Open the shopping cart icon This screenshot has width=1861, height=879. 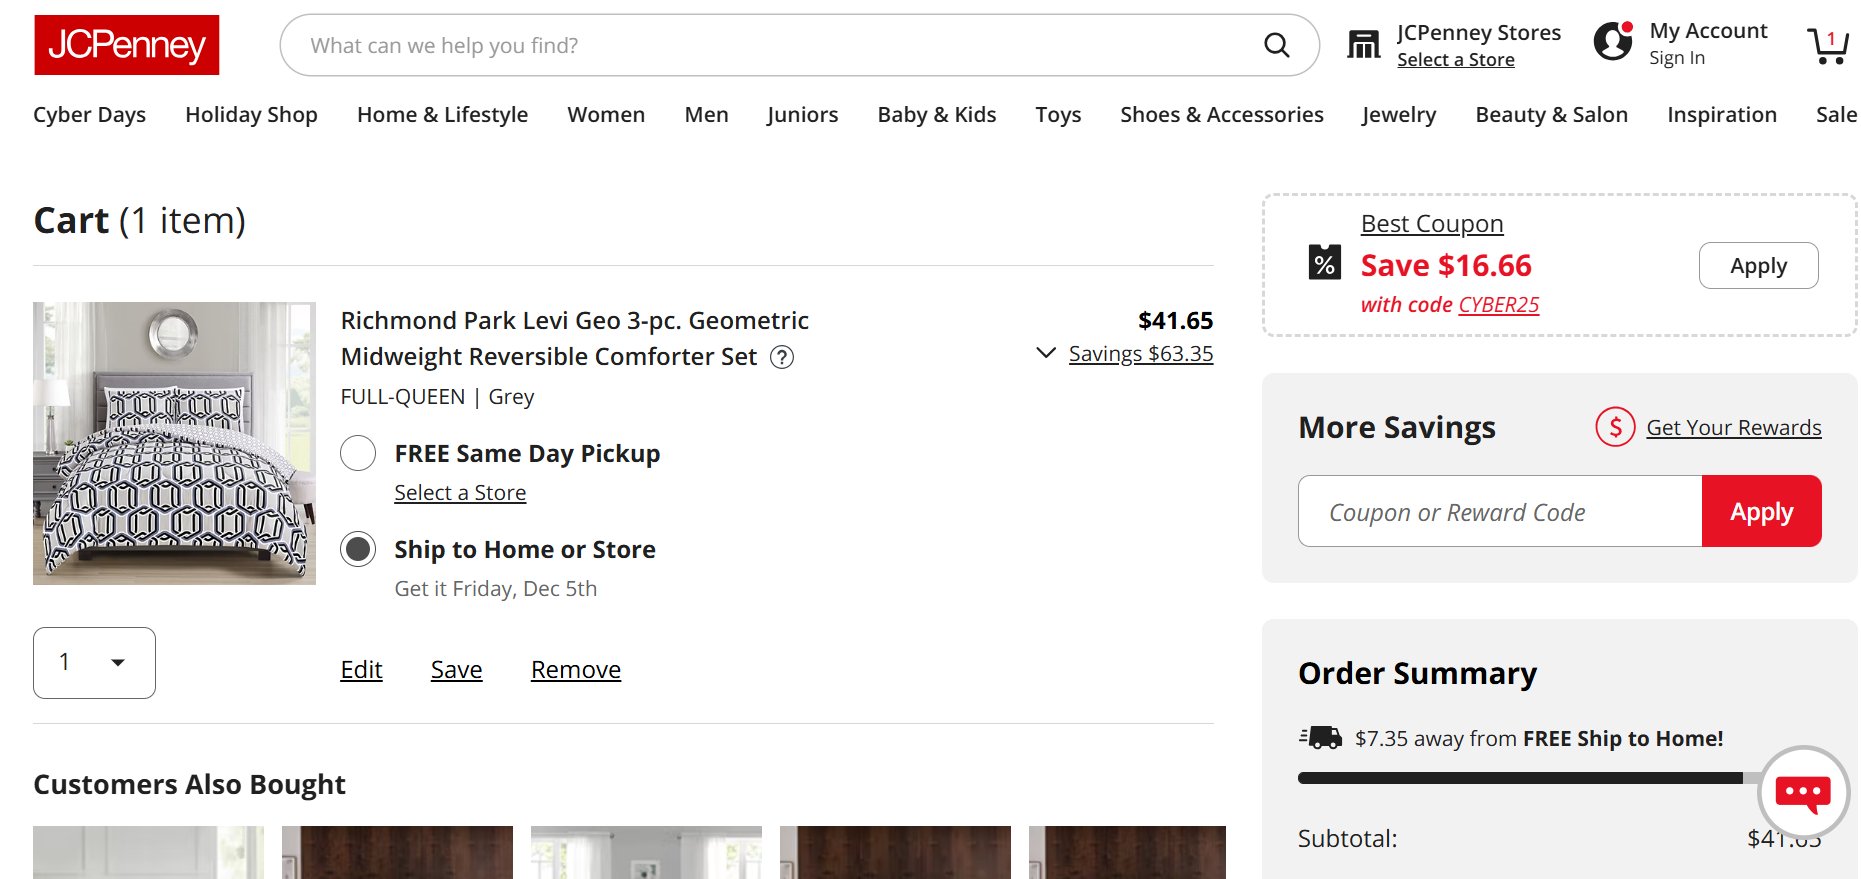click(1828, 45)
